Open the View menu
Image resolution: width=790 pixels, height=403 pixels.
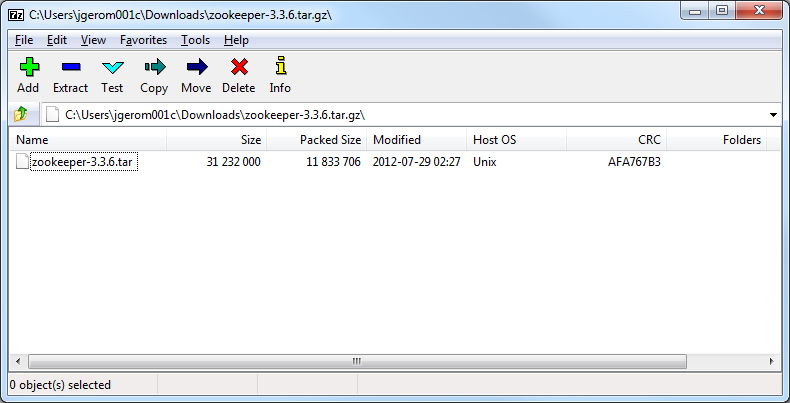click(93, 40)
